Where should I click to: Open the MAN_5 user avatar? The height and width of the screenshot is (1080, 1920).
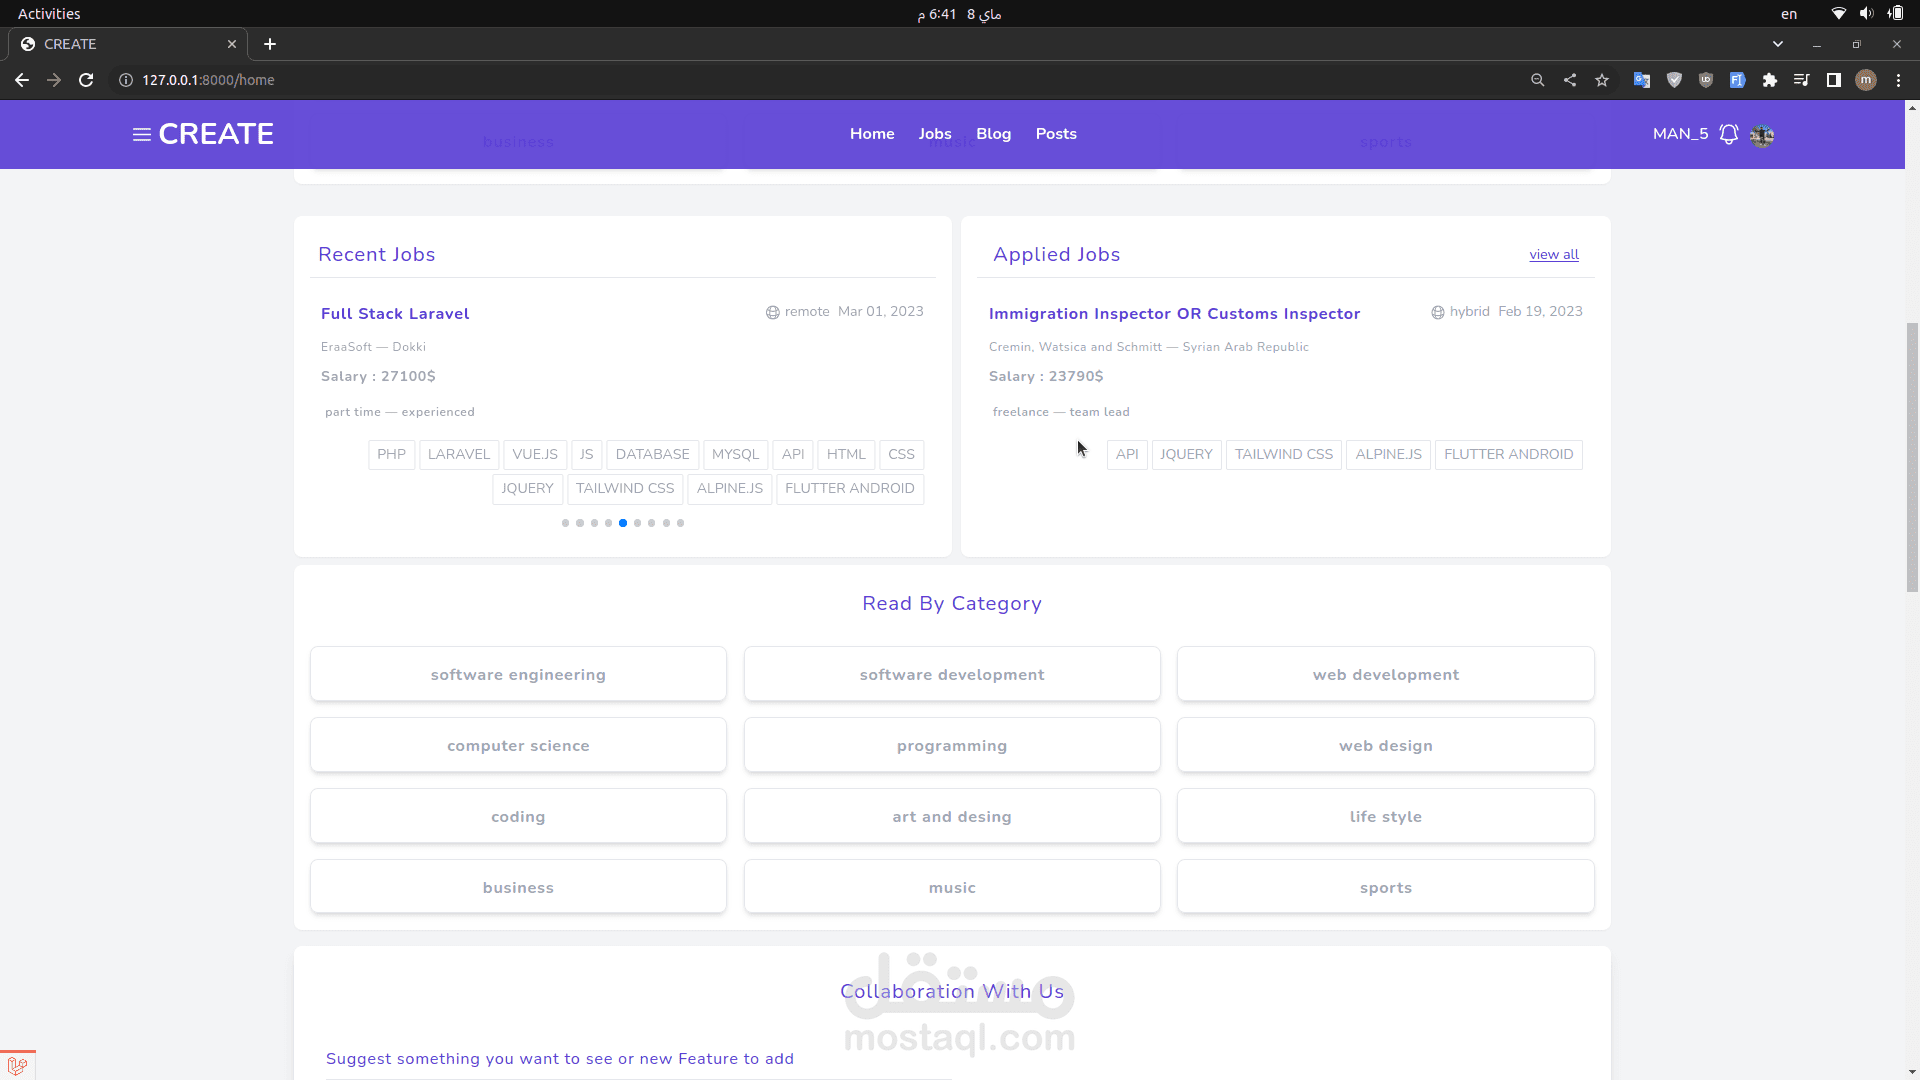1762,135
